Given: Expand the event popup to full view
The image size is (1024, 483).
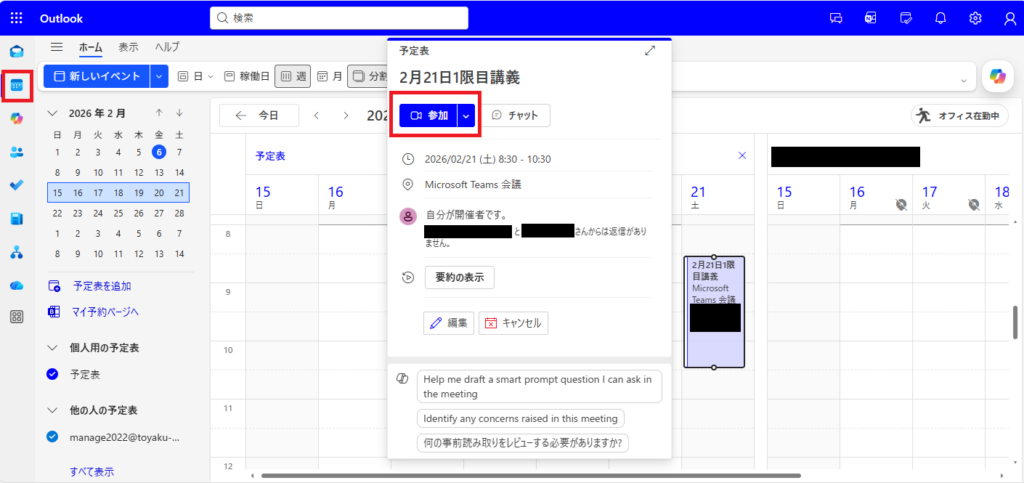Looking at the screenshot, I should tap(651, 51).
